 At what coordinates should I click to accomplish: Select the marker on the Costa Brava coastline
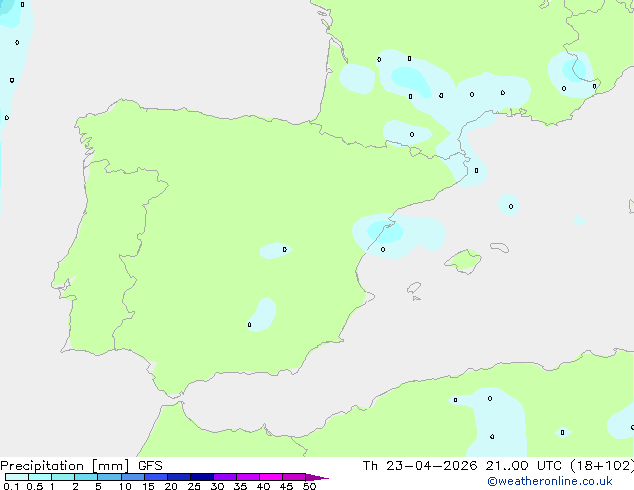tap(476, 170)
